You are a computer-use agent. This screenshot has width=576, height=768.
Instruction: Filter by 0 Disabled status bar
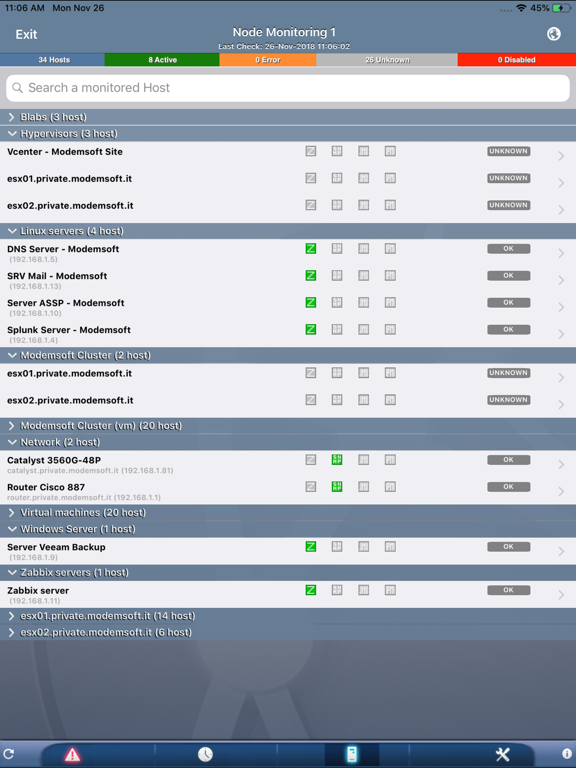(x=517, y=60)
